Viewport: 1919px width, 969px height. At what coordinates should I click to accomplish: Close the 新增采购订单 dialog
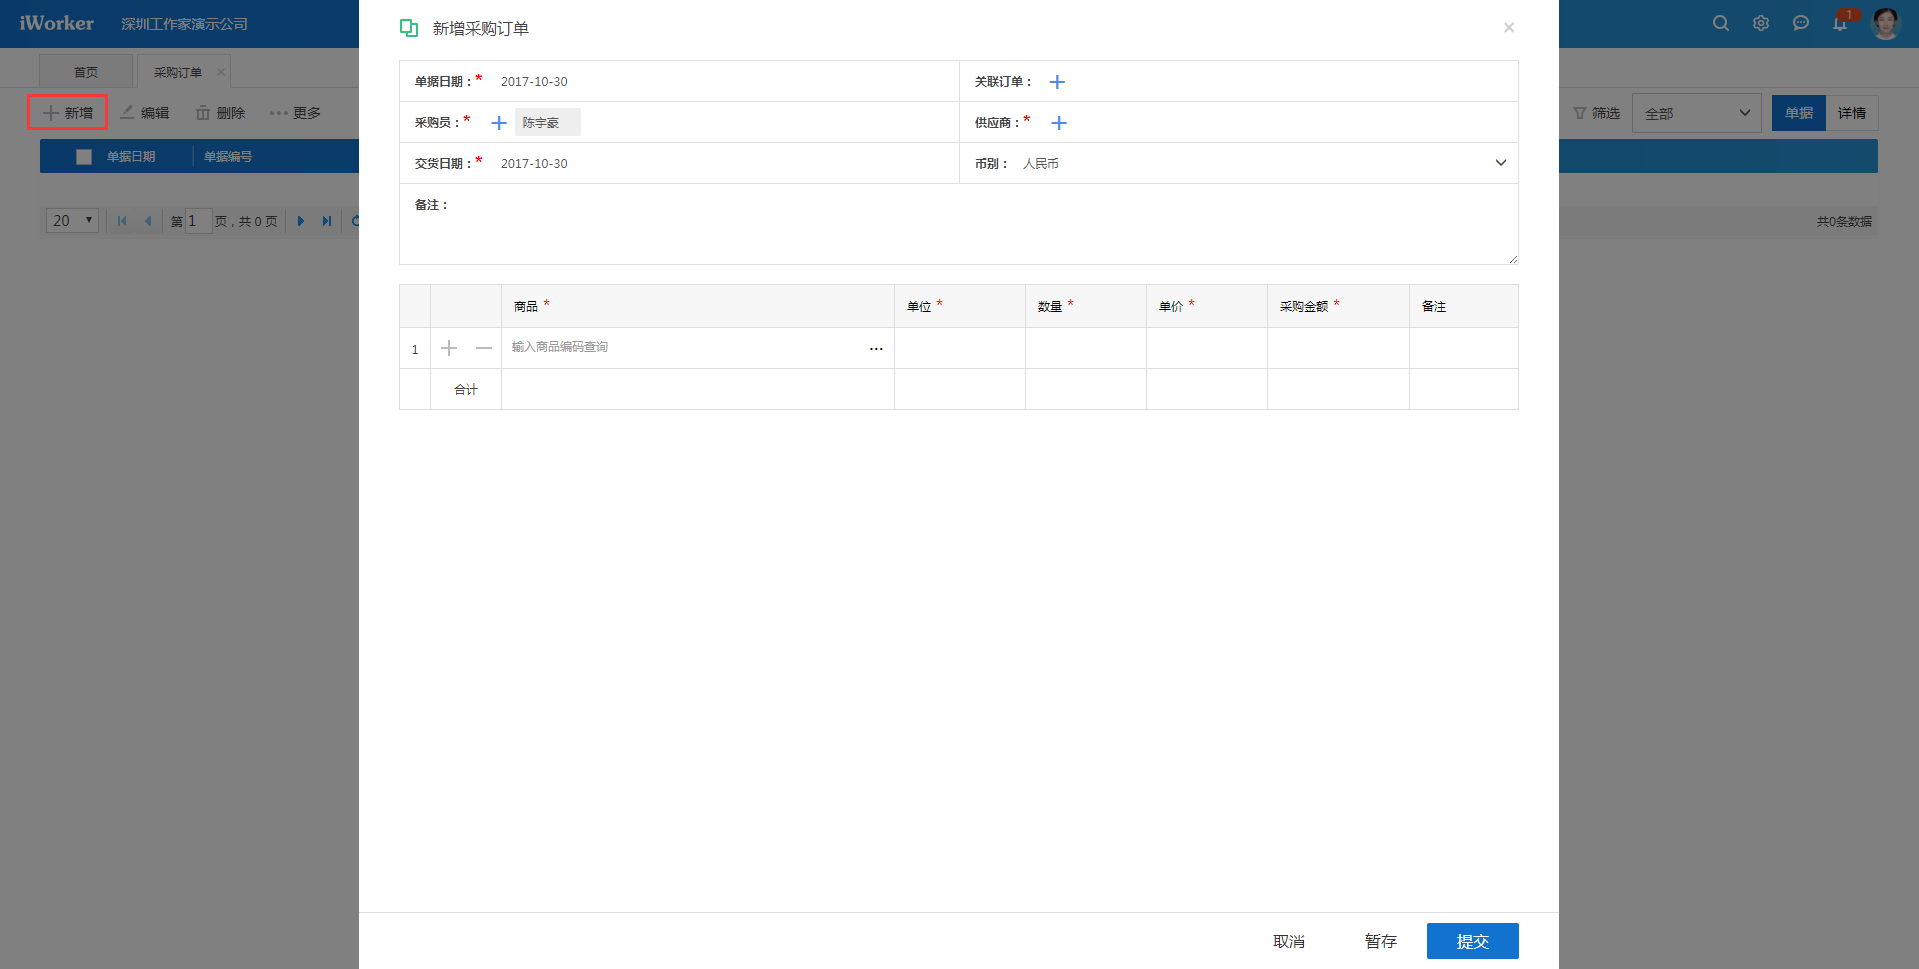coord(1509,28)
